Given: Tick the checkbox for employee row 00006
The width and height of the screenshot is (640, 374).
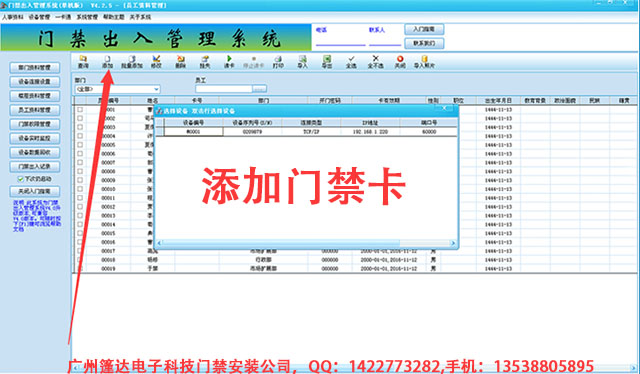Looking at the screenshot, I should click(80, 154).
